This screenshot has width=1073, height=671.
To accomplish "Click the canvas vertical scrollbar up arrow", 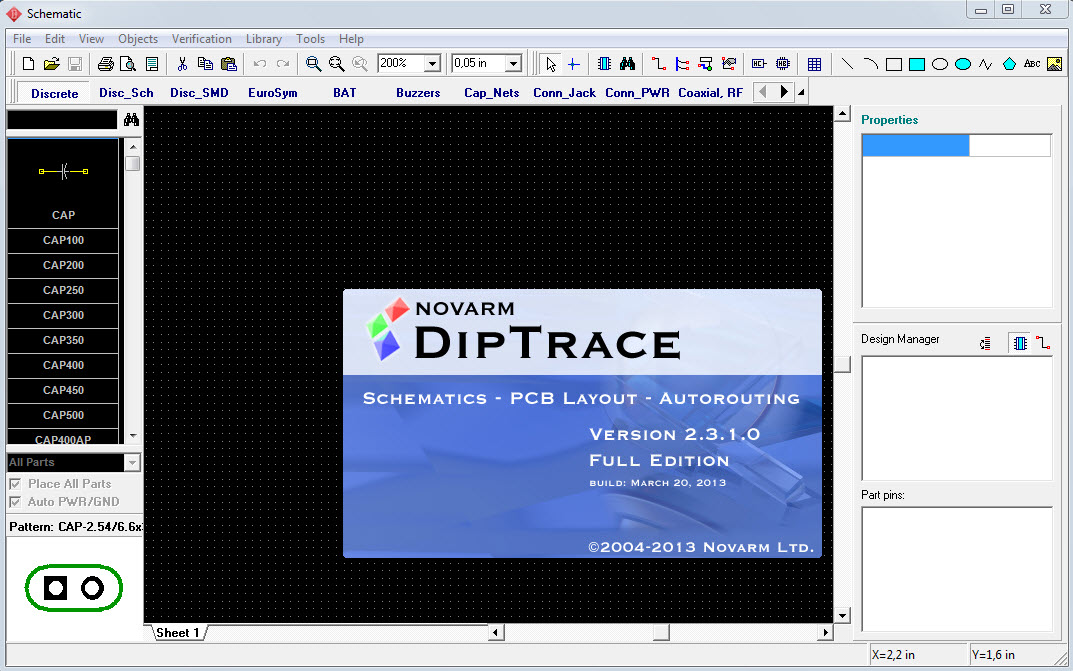I will 842,114.
